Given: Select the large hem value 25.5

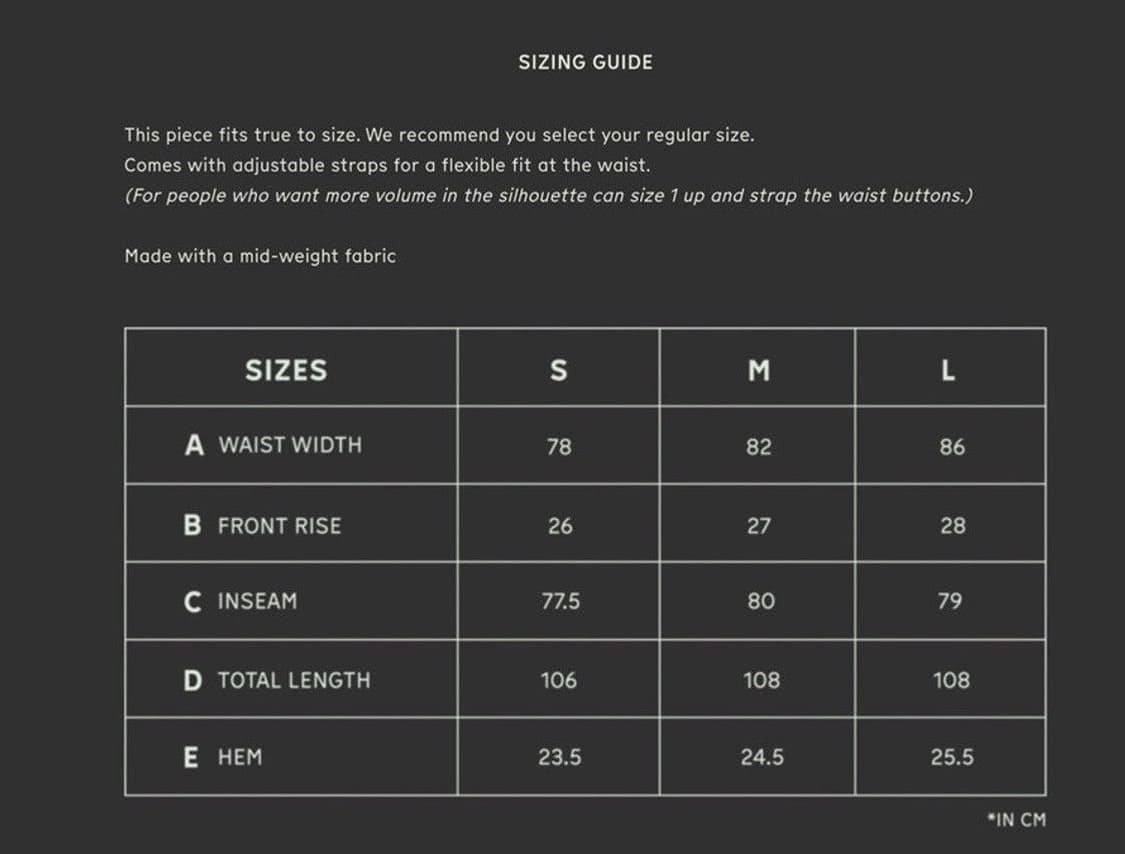Looking at the screenshot, I should [x=951, y=758].
